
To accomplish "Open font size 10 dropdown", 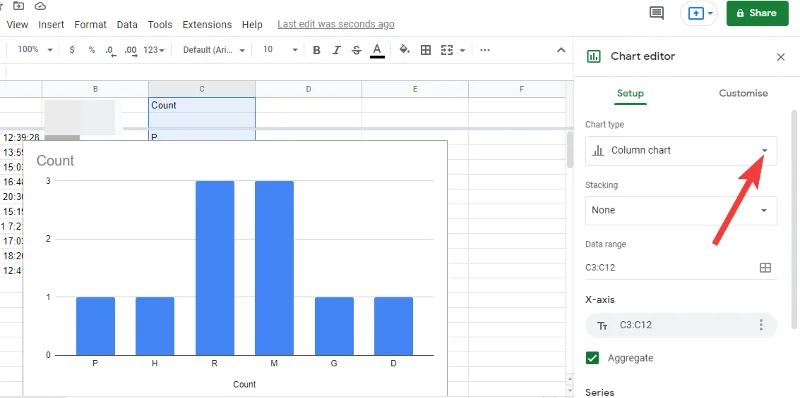I will click(280, 50).
